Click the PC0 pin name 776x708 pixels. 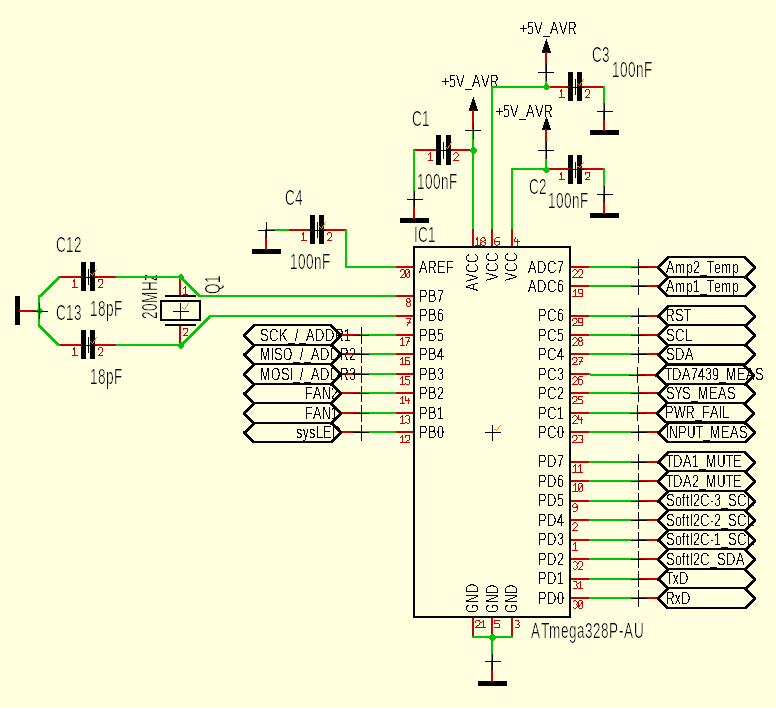[551, 432]
